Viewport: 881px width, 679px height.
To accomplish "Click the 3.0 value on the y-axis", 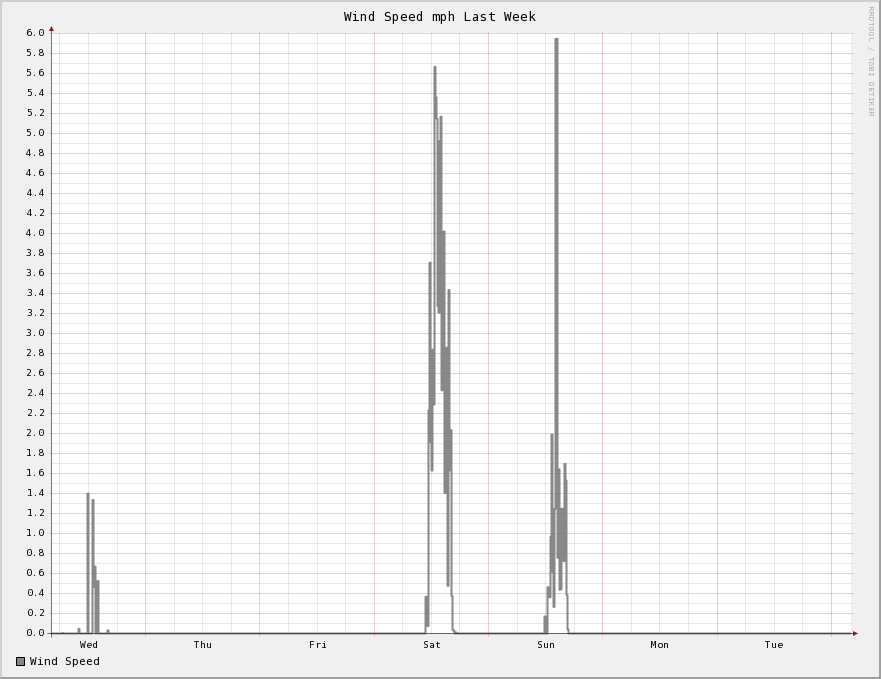I will click(35, 333).
